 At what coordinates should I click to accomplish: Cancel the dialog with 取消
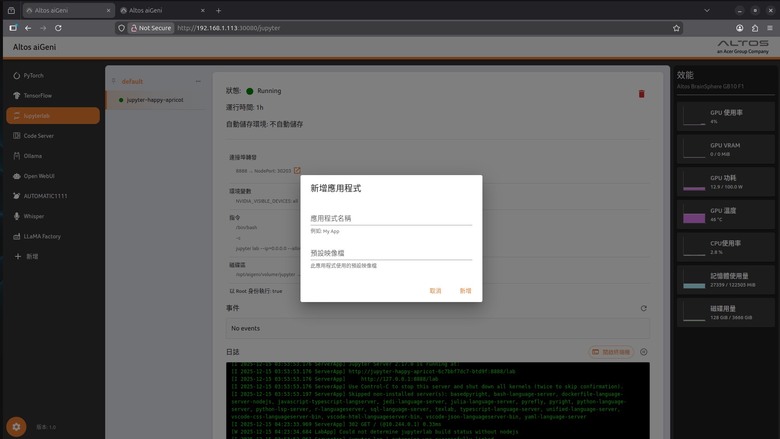pos(435,291)
